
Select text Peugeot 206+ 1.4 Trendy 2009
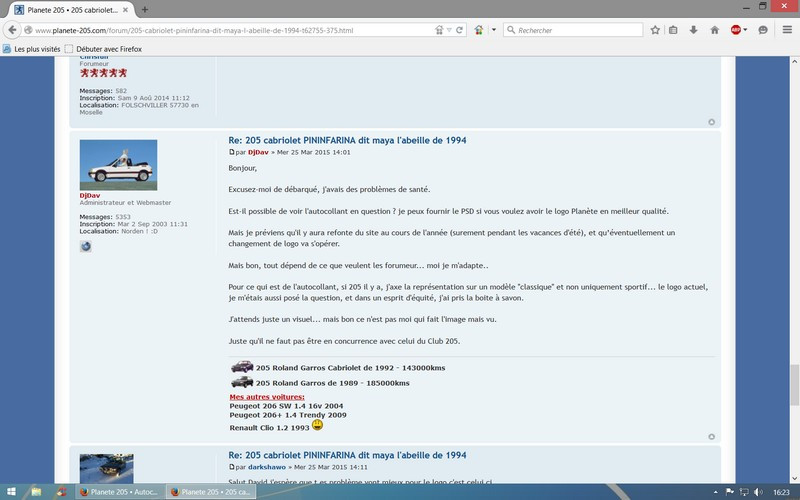[x=288, y=415]
